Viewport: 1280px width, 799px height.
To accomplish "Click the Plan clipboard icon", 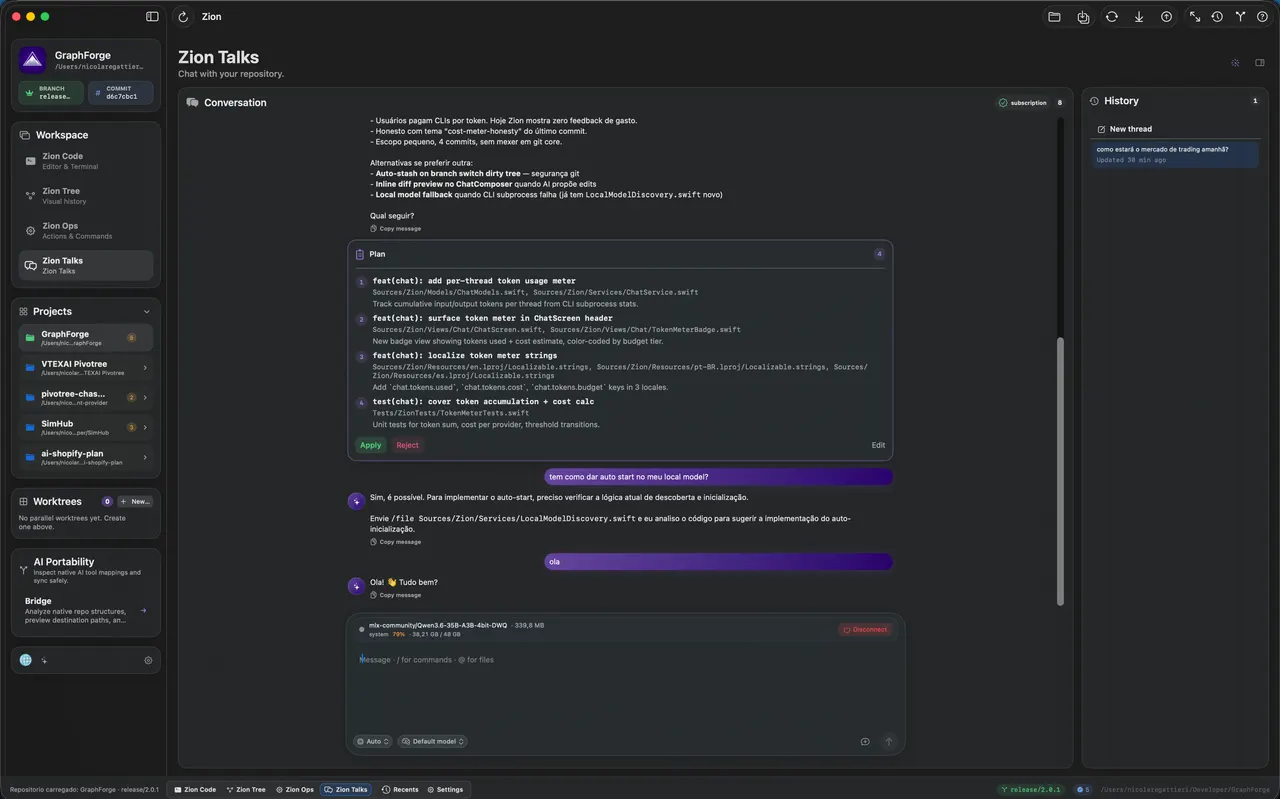I will (x=360, y=254).
